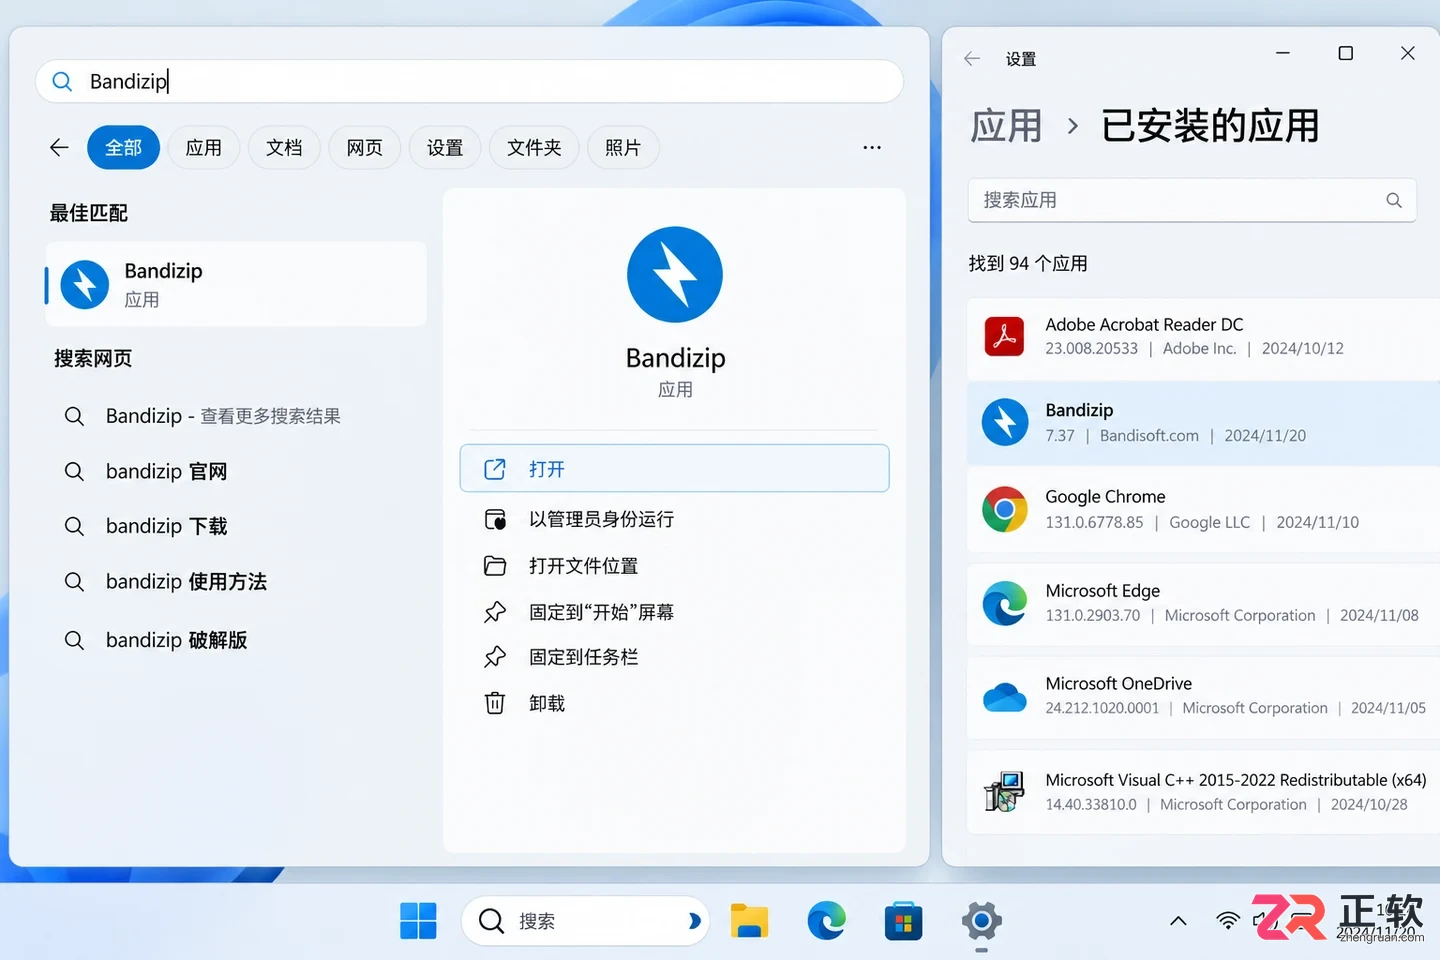Click the Bandizip icon in best match result
The height and width of the screenshot is (960, 1440).
[85, 285]
